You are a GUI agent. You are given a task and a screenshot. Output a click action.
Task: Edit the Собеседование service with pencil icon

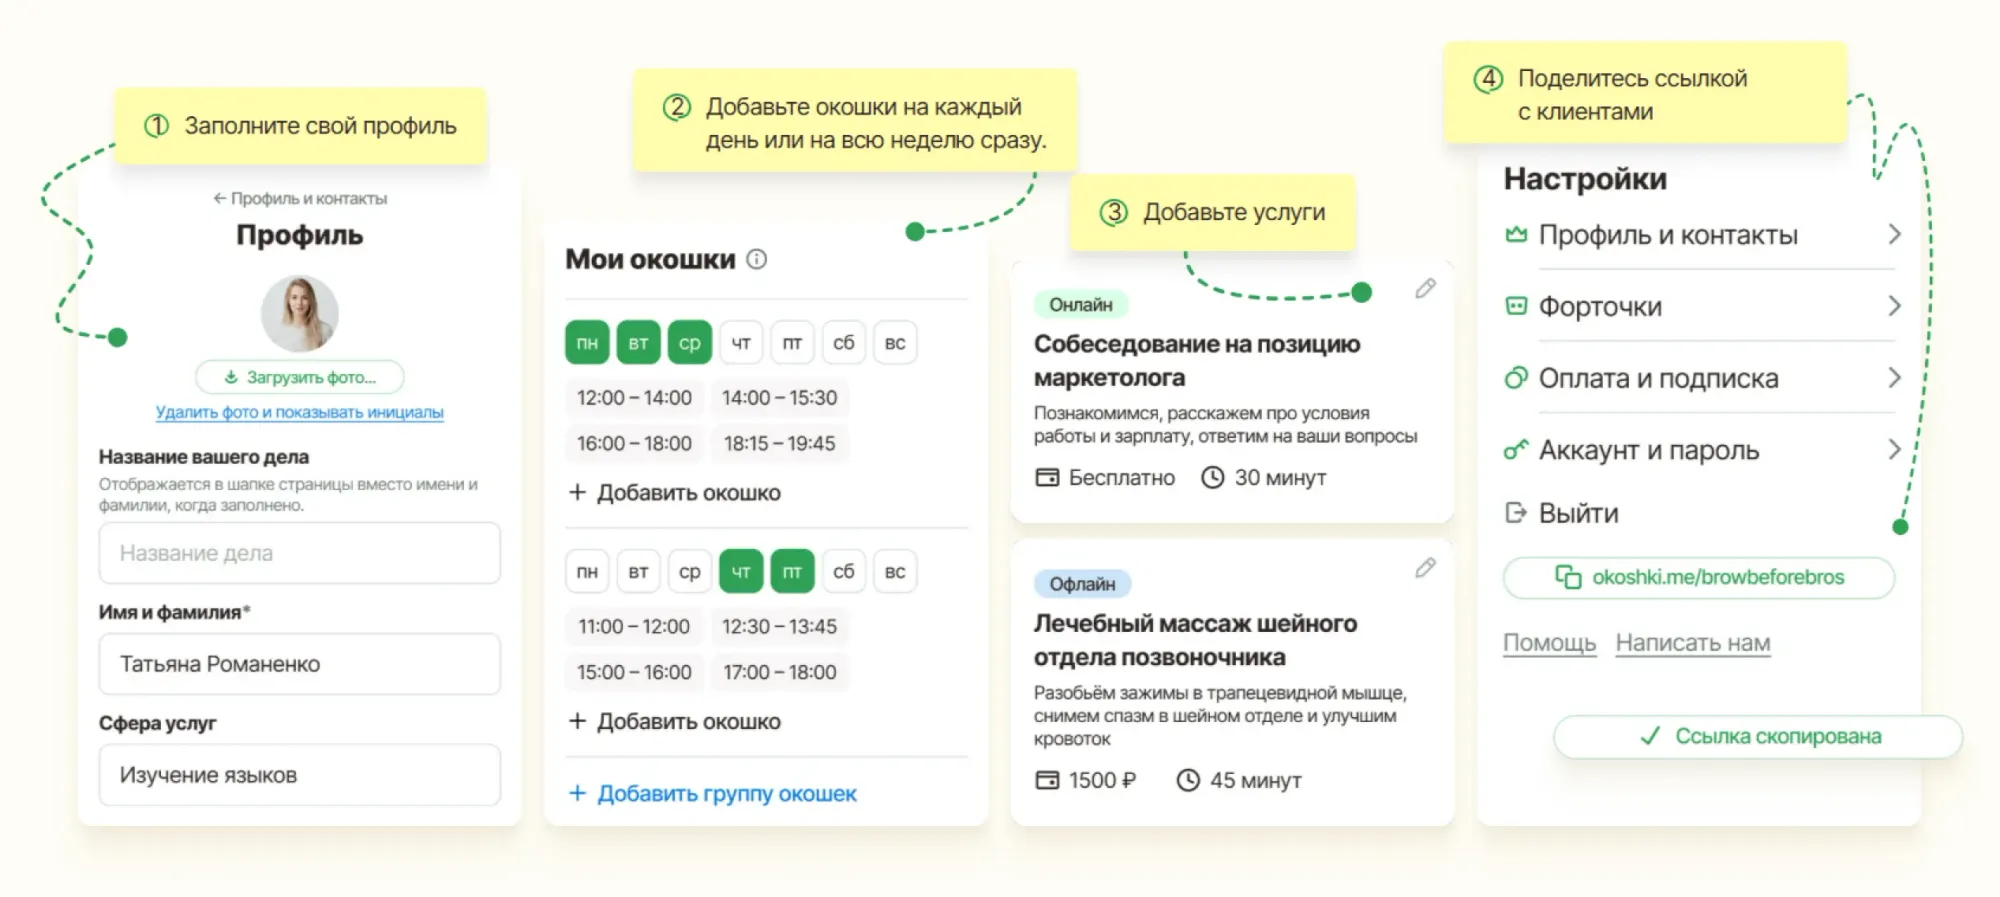tap(1425, 289)
